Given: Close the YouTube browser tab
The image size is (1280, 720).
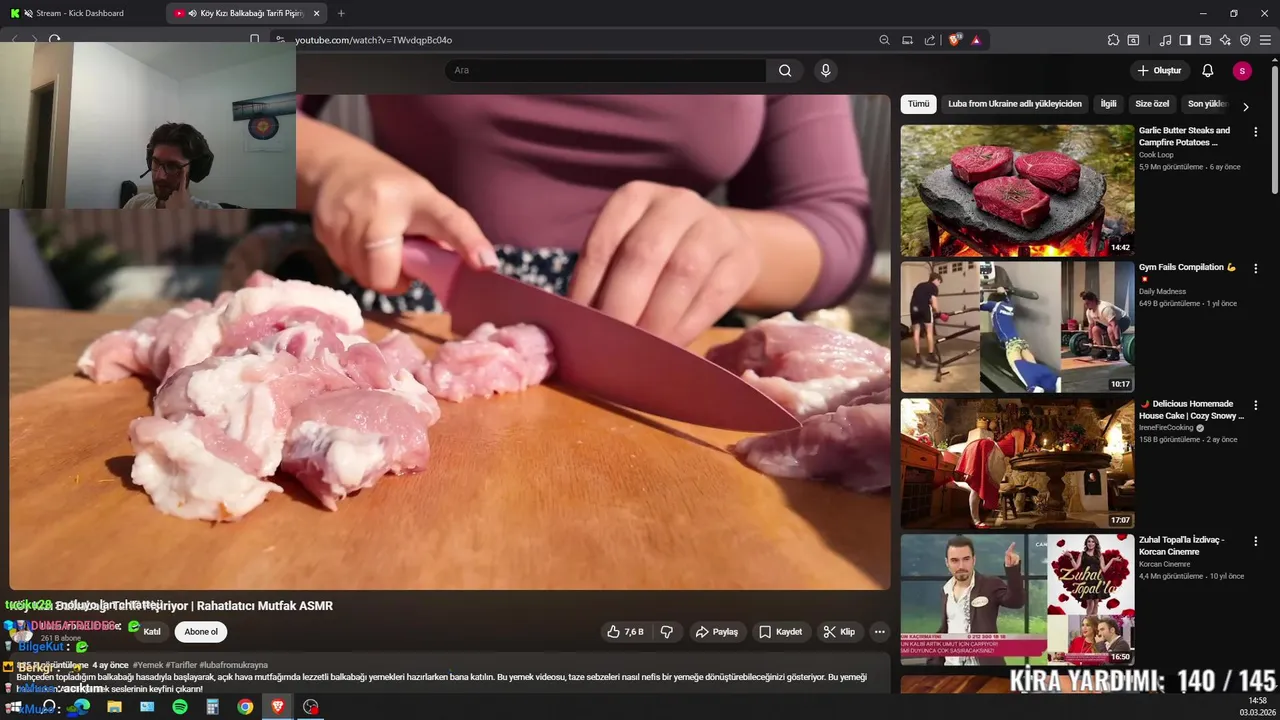Looking at the screenshot, I should pos(317,13).
